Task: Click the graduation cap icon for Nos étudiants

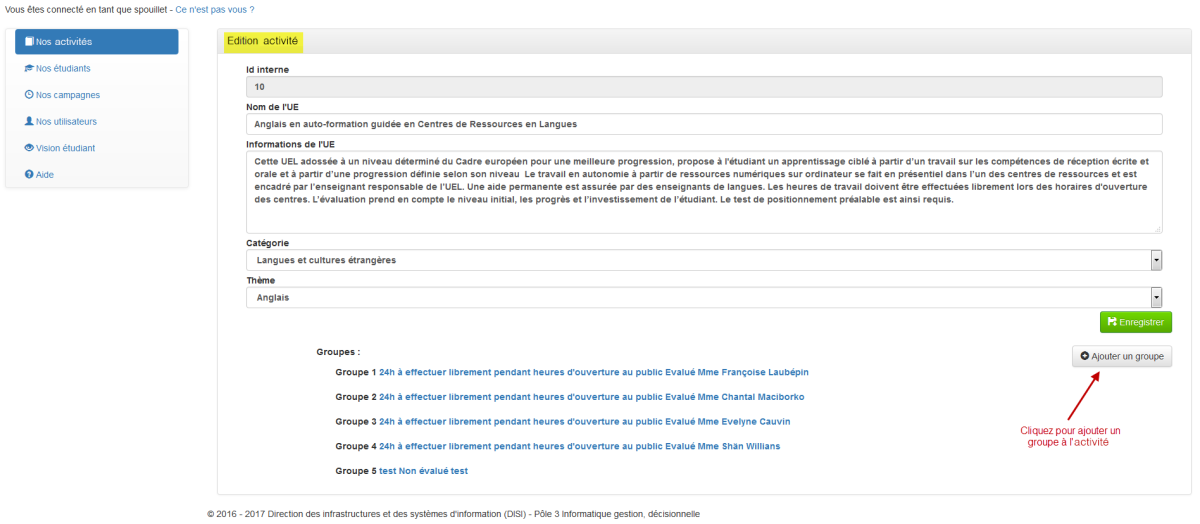Action: (29, 69)
